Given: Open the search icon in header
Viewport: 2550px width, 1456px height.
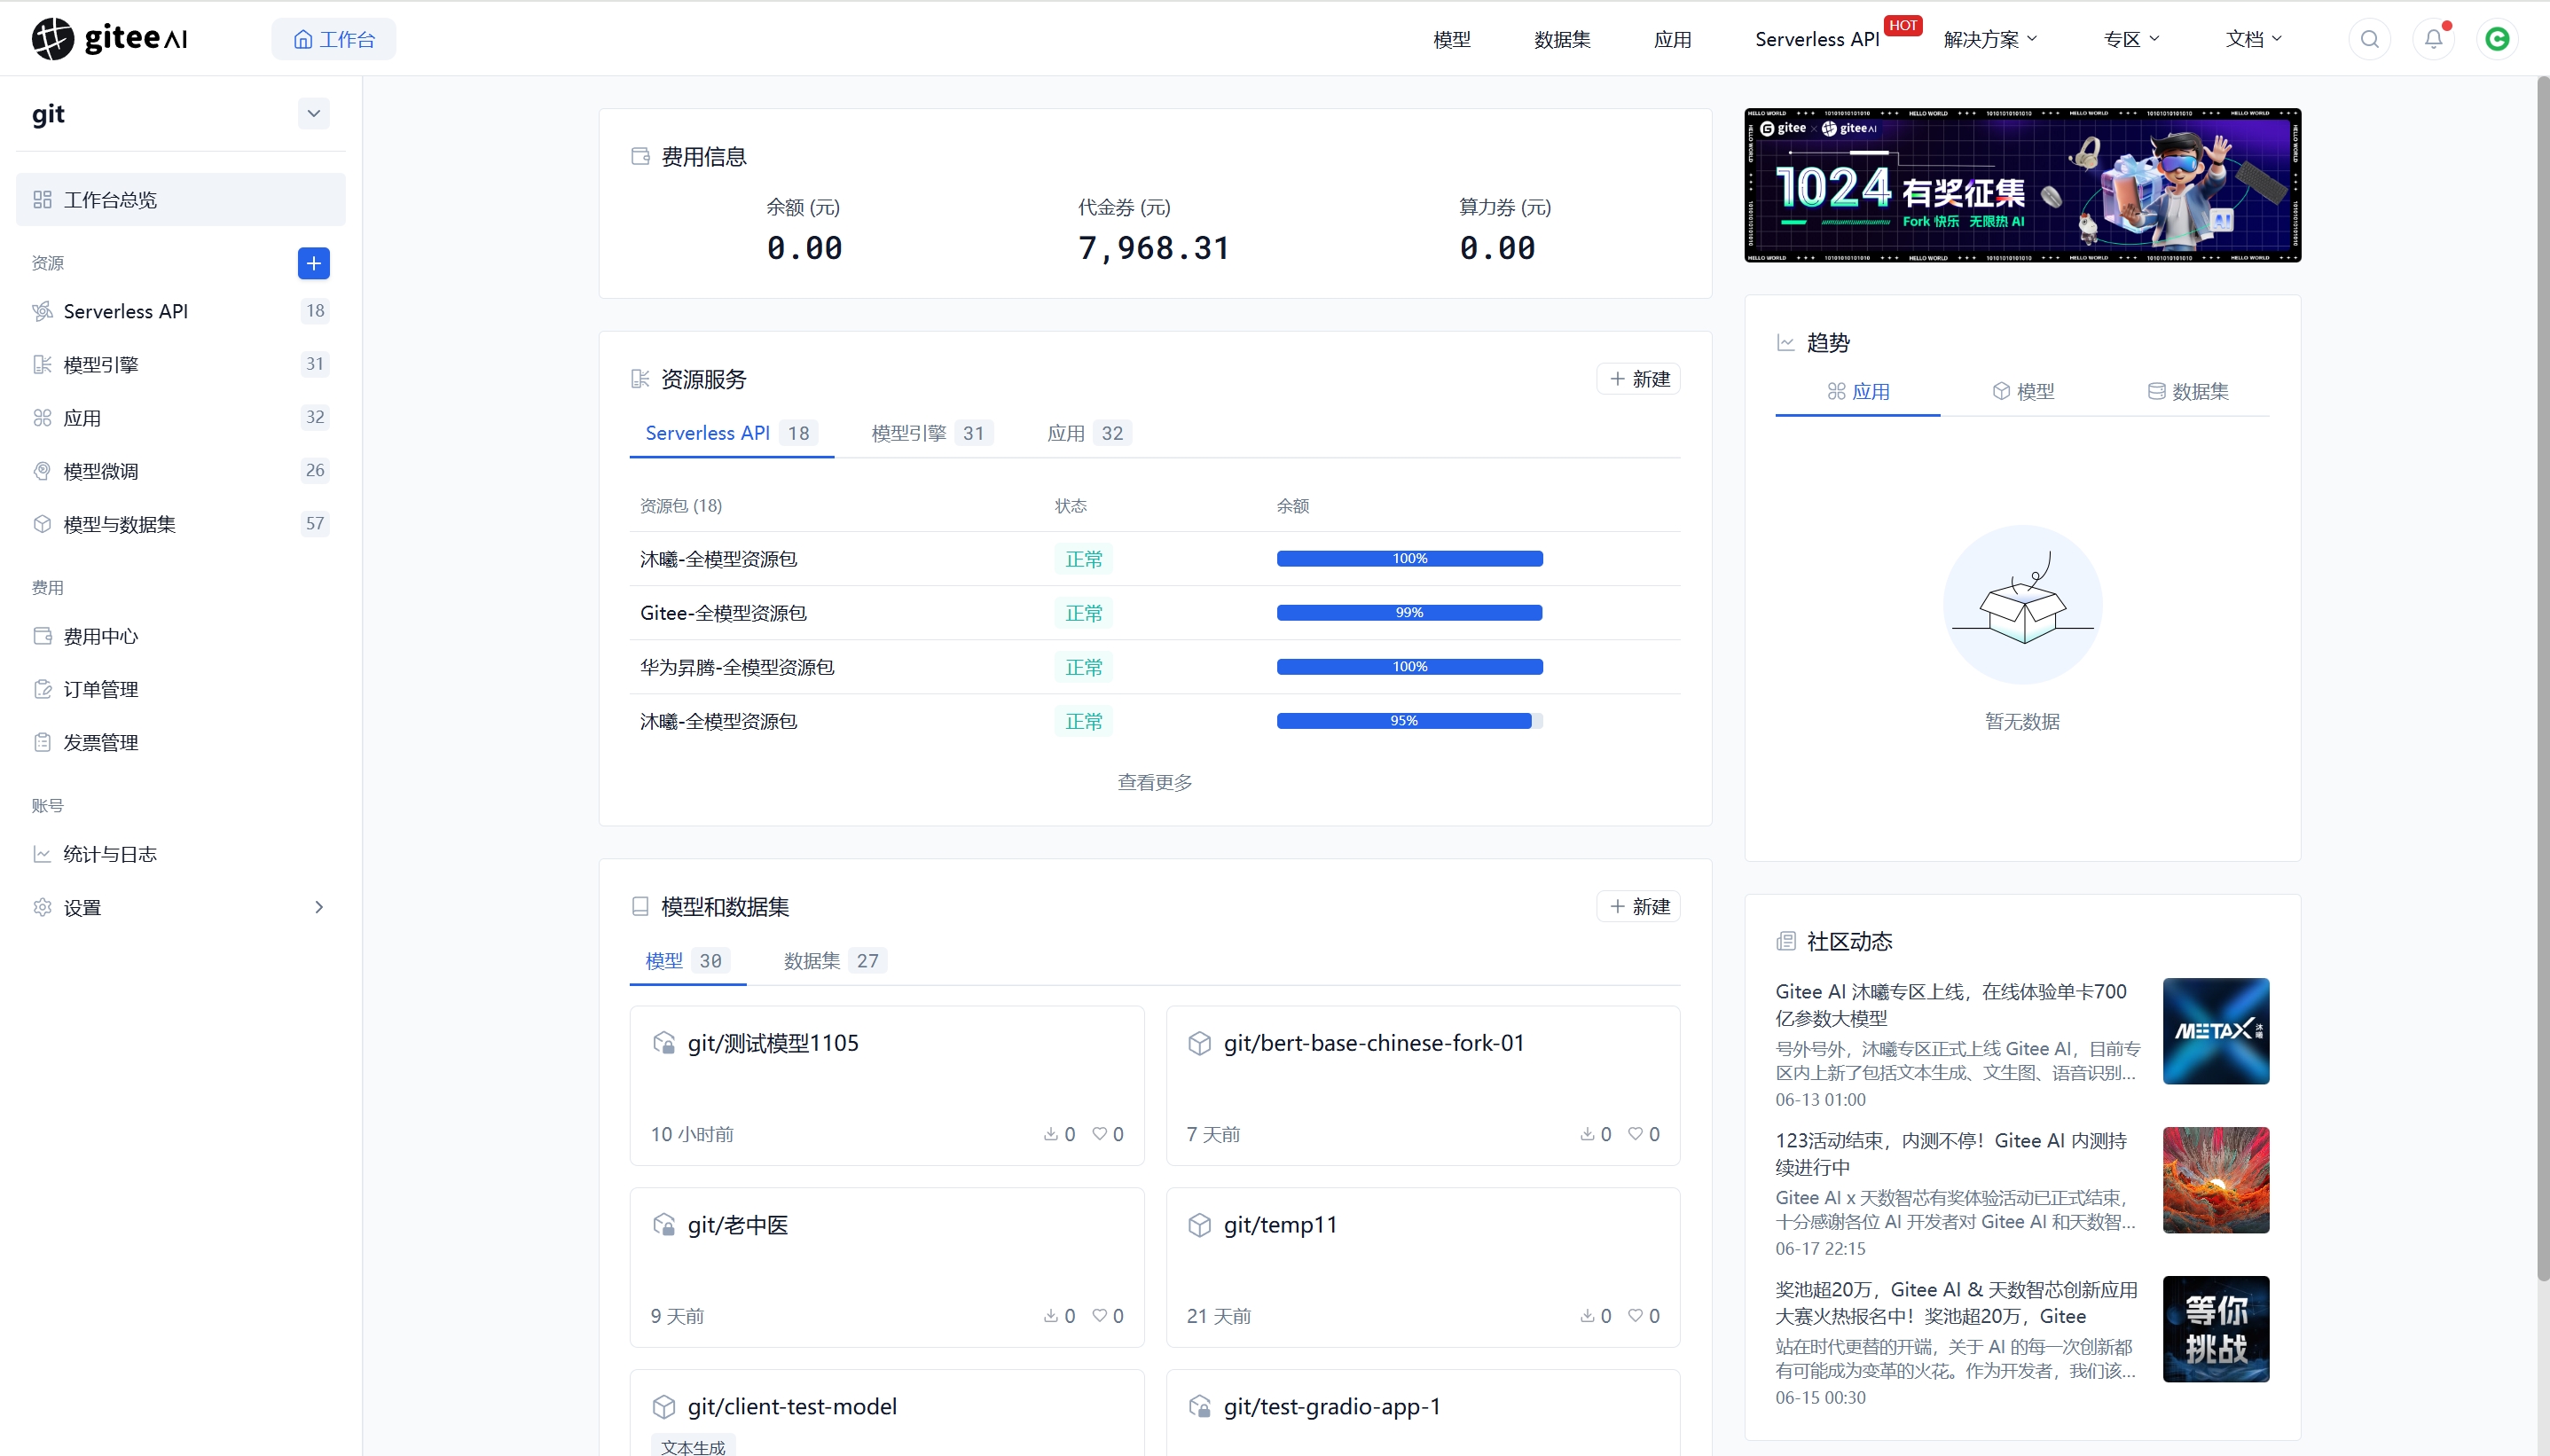Looking at the screenshot, I should [x=2369, y=39].
